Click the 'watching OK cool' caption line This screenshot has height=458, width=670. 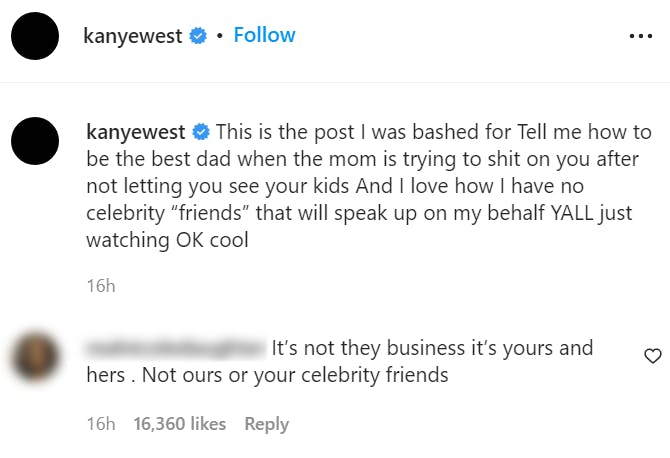168,240
